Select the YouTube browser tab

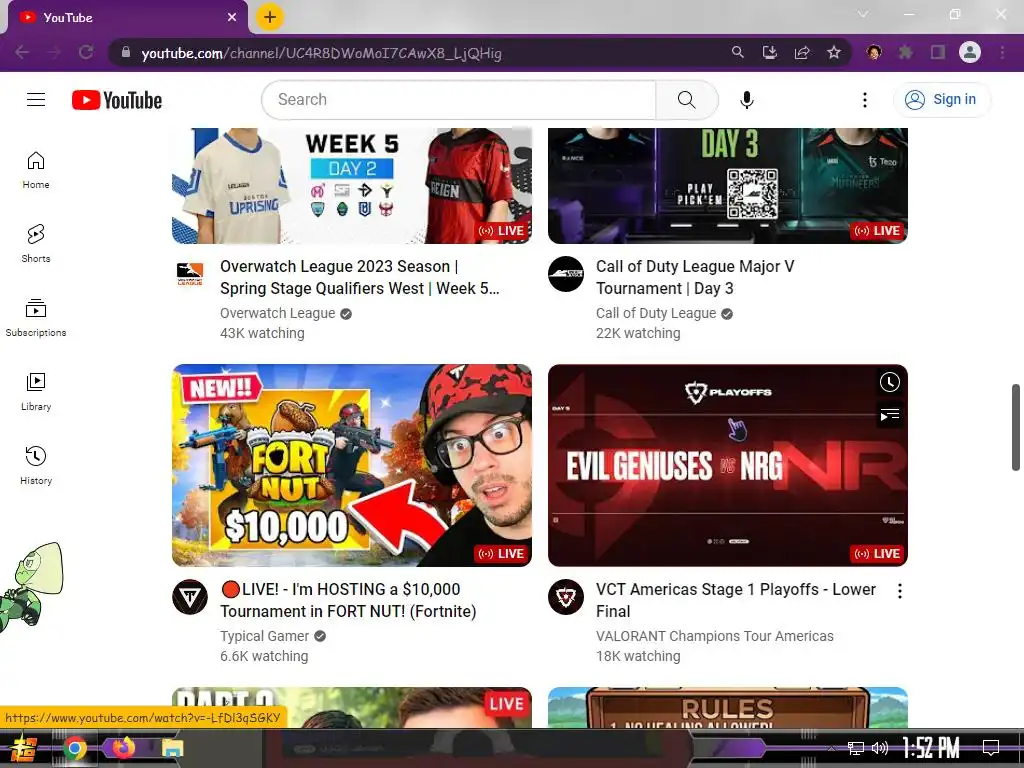(x=127, y=18)
